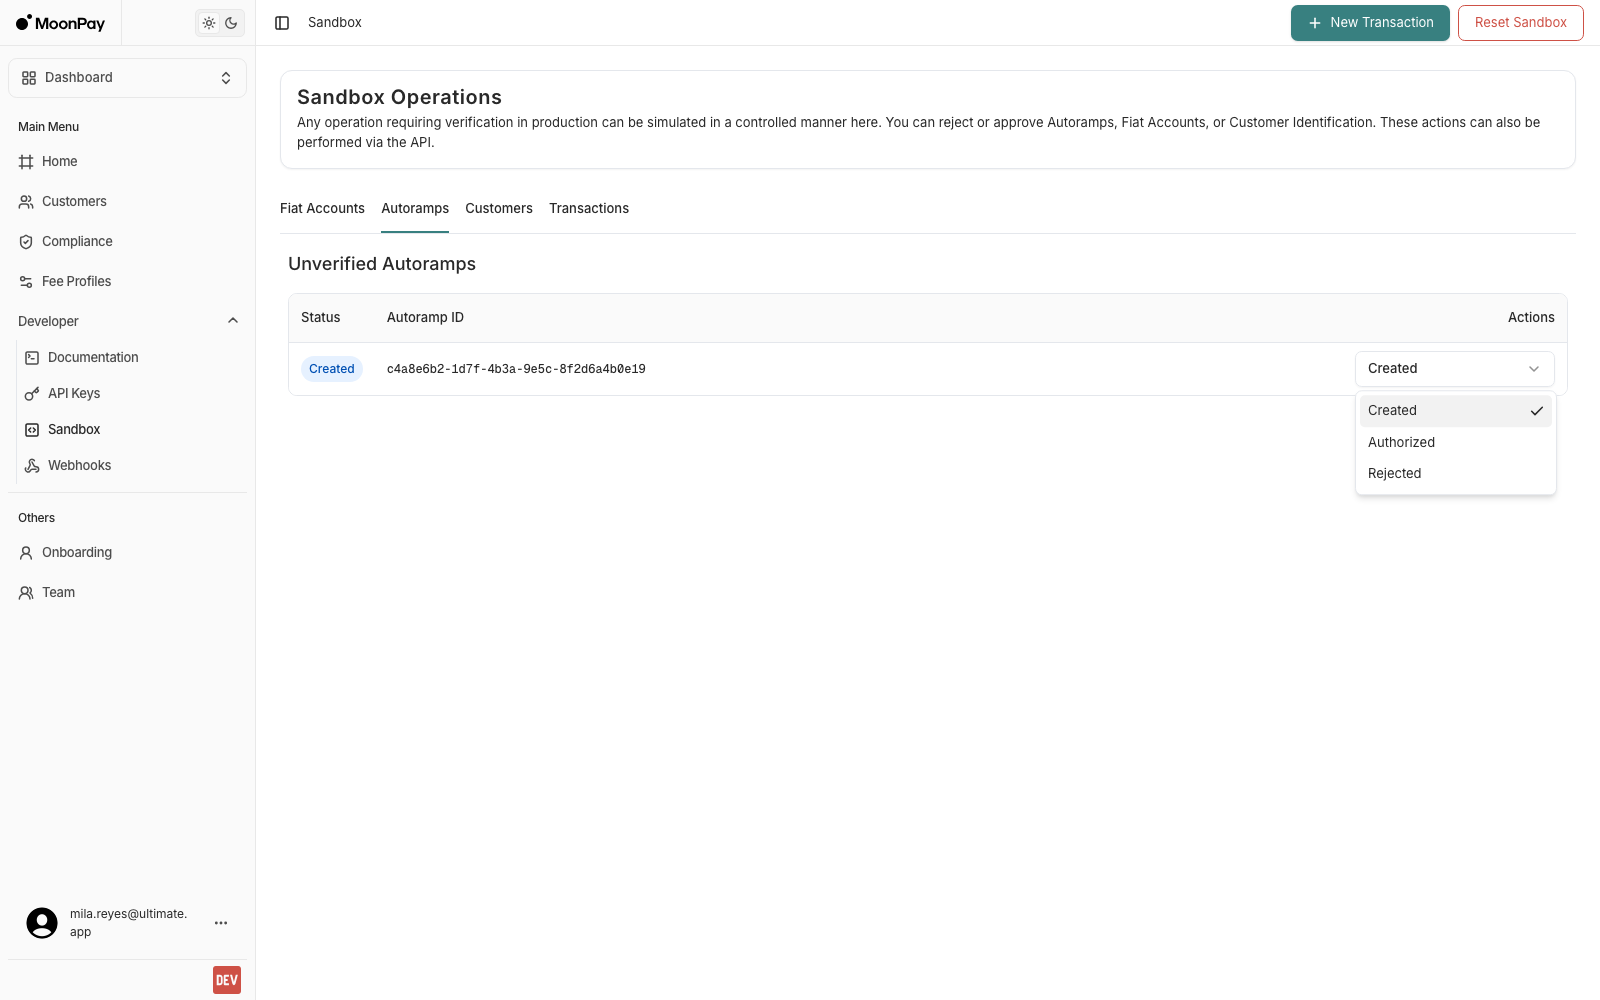This screenshot has height=1000, width=1600.
Task: Go to Customers in main menu
Action: [127, 202]
